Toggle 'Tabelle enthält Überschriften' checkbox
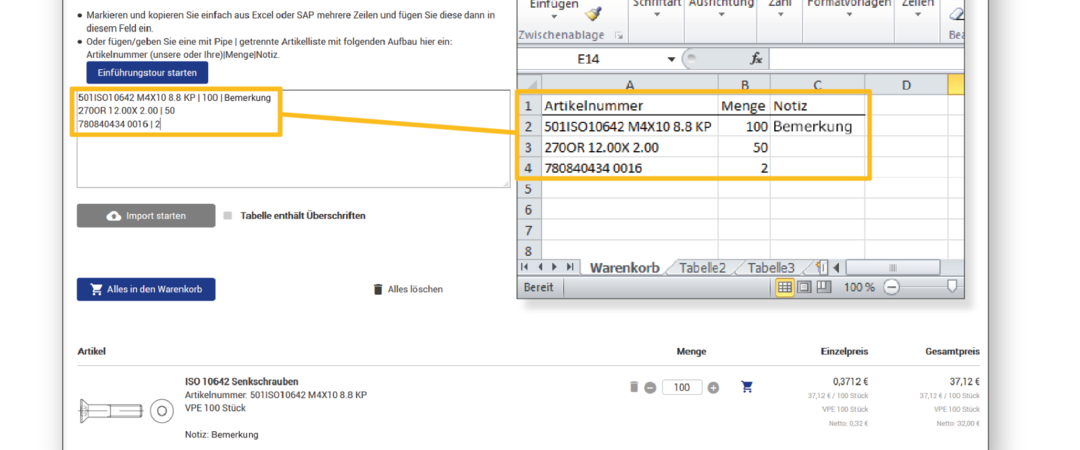This screenshot has width=1080, height=450. pos(228,216)
